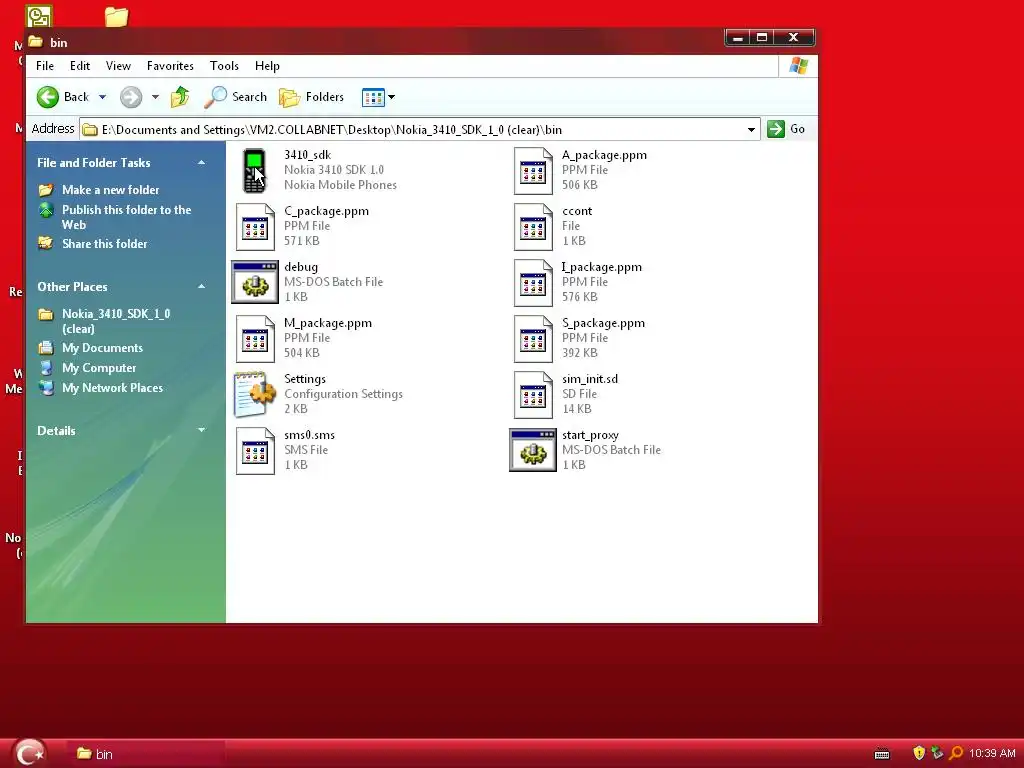This screenshot has width=1024, height=768.
Task: Open the Favorites menu
Action: pos(170,66)
